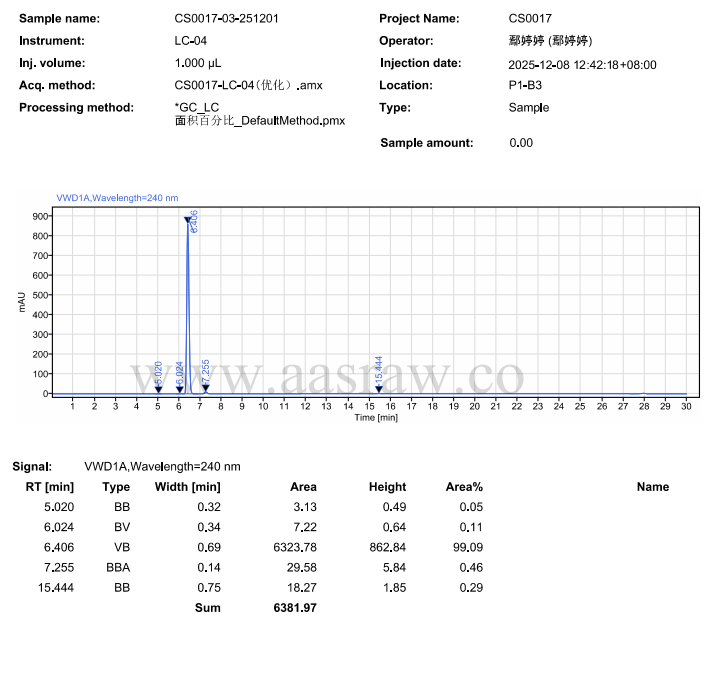Click the peak marker triangle at 5.020 min

pyautogui.click(x=157, y=389)
